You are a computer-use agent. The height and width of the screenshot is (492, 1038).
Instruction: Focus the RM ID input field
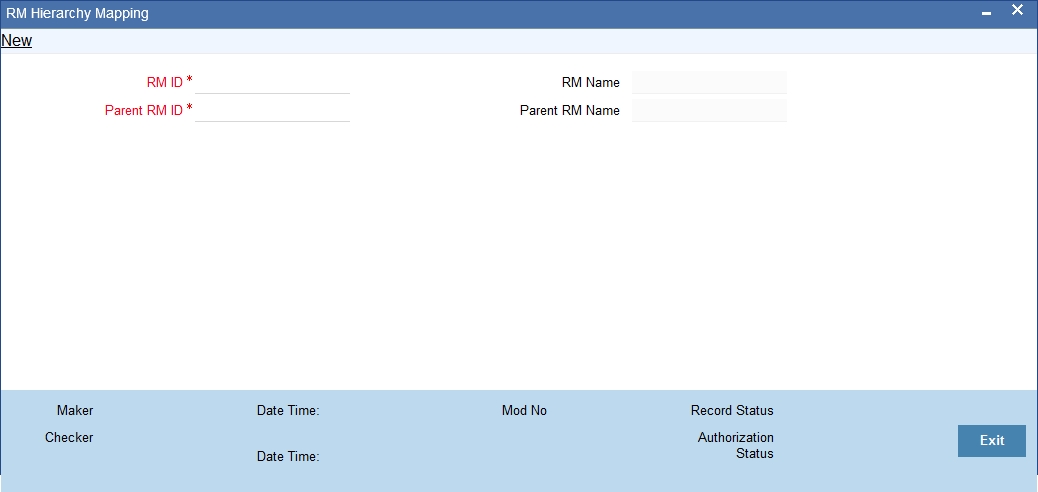click(x=272, y=83)
